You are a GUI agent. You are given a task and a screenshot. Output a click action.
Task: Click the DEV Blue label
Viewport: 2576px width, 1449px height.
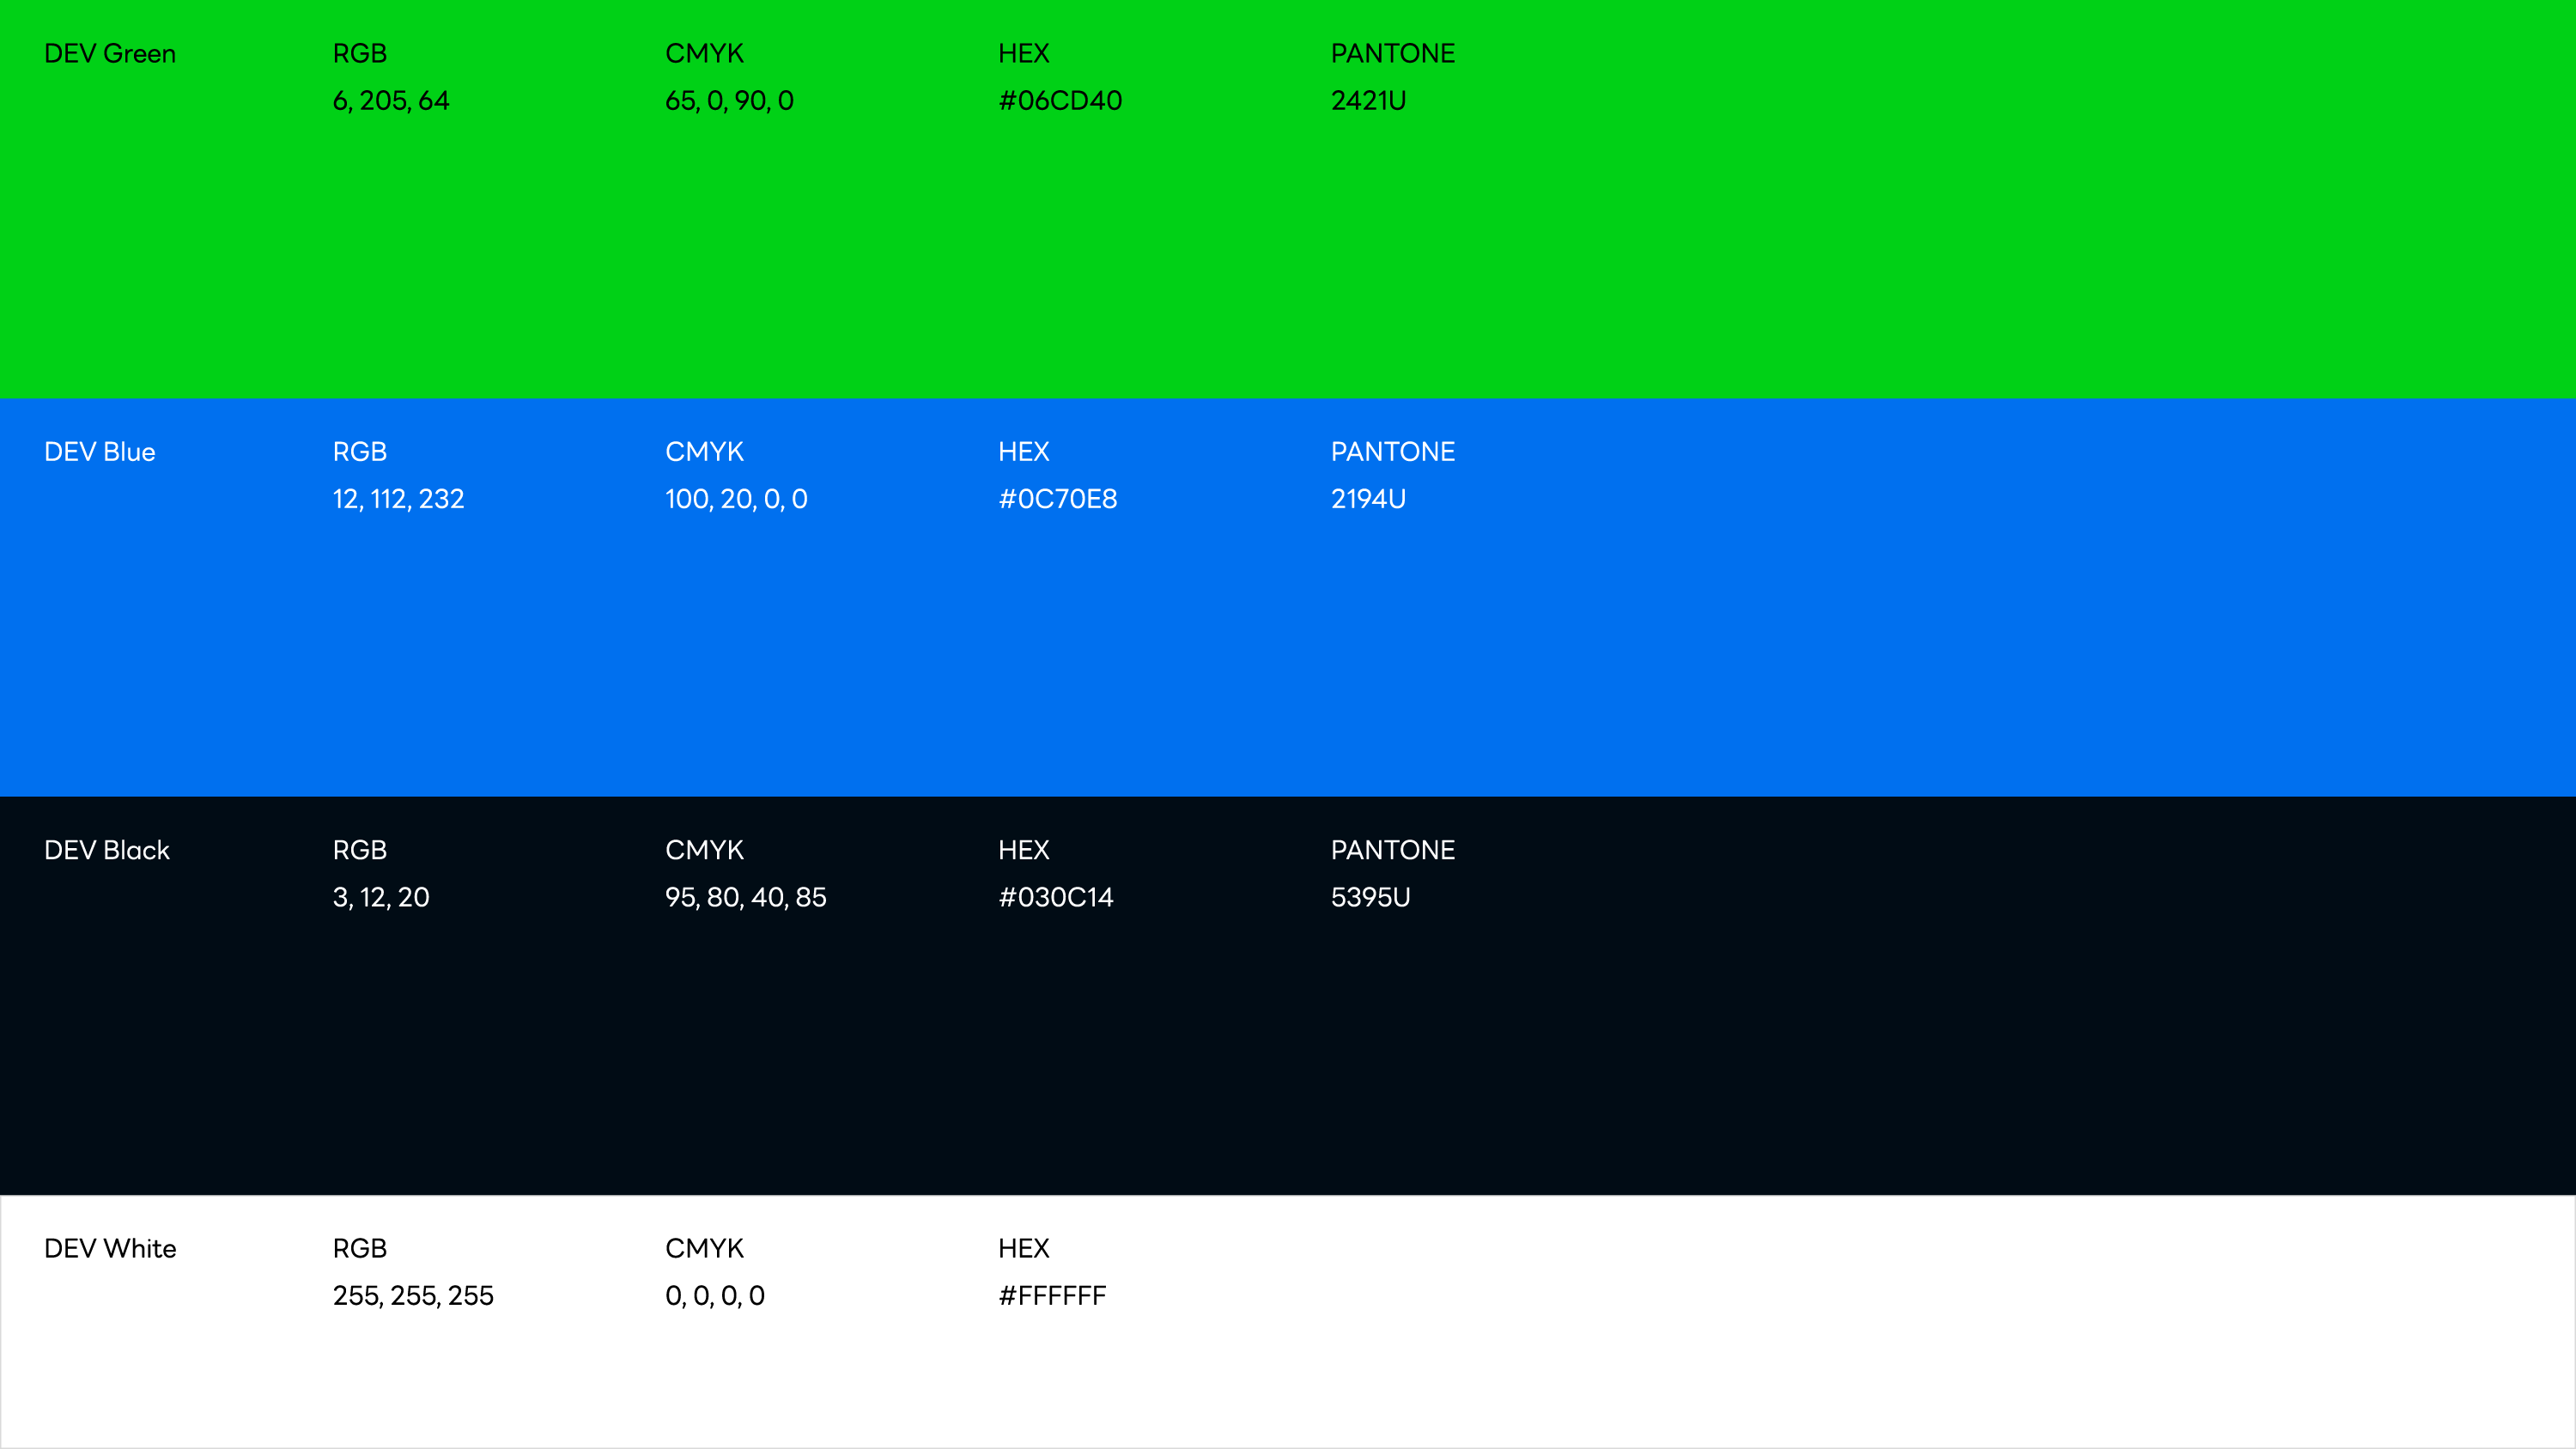pos(100,452)
